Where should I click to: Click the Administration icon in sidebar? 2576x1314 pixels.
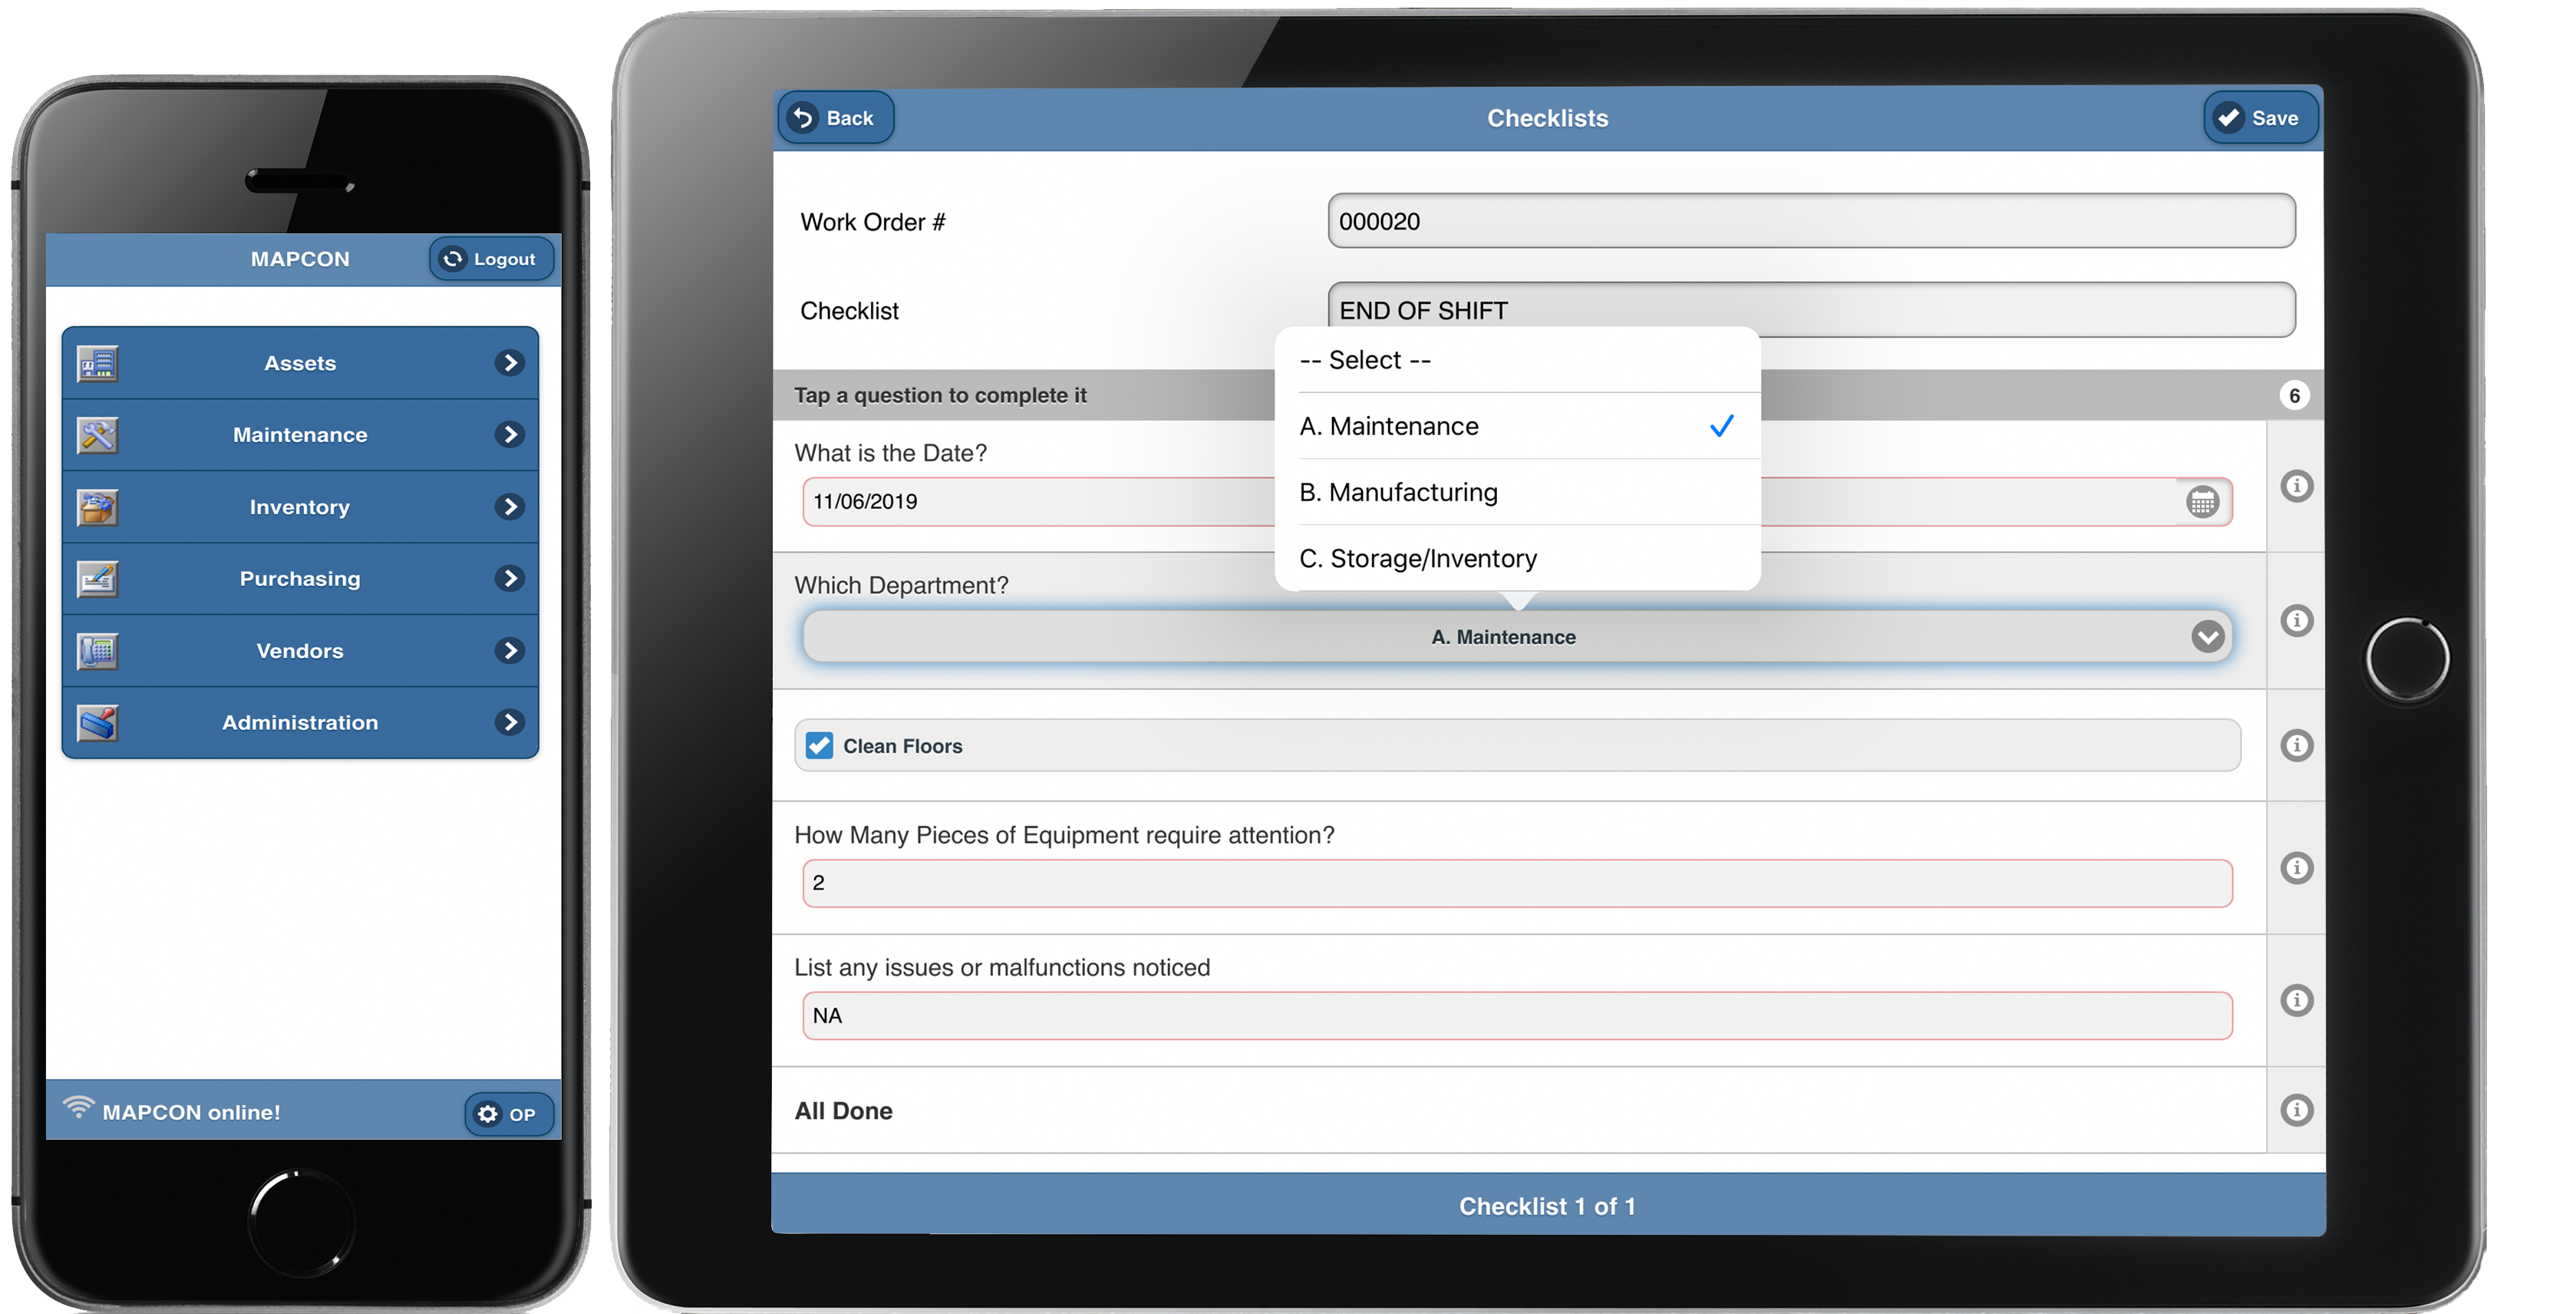99,721
